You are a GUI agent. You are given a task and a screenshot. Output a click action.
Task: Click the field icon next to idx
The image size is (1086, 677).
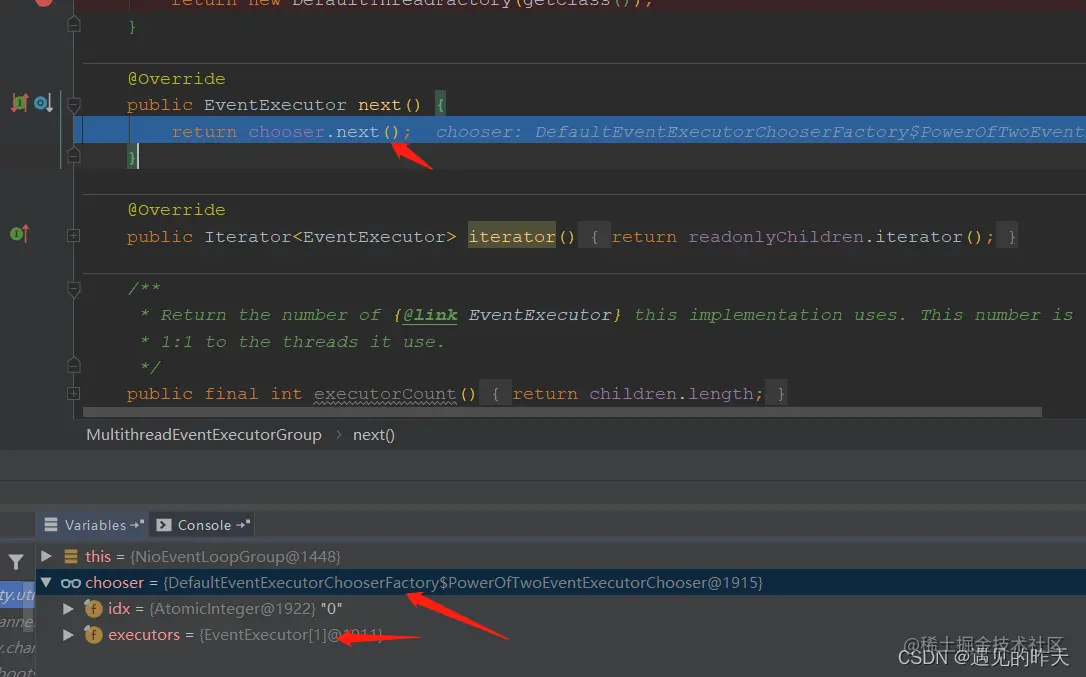tap(94, 608)
